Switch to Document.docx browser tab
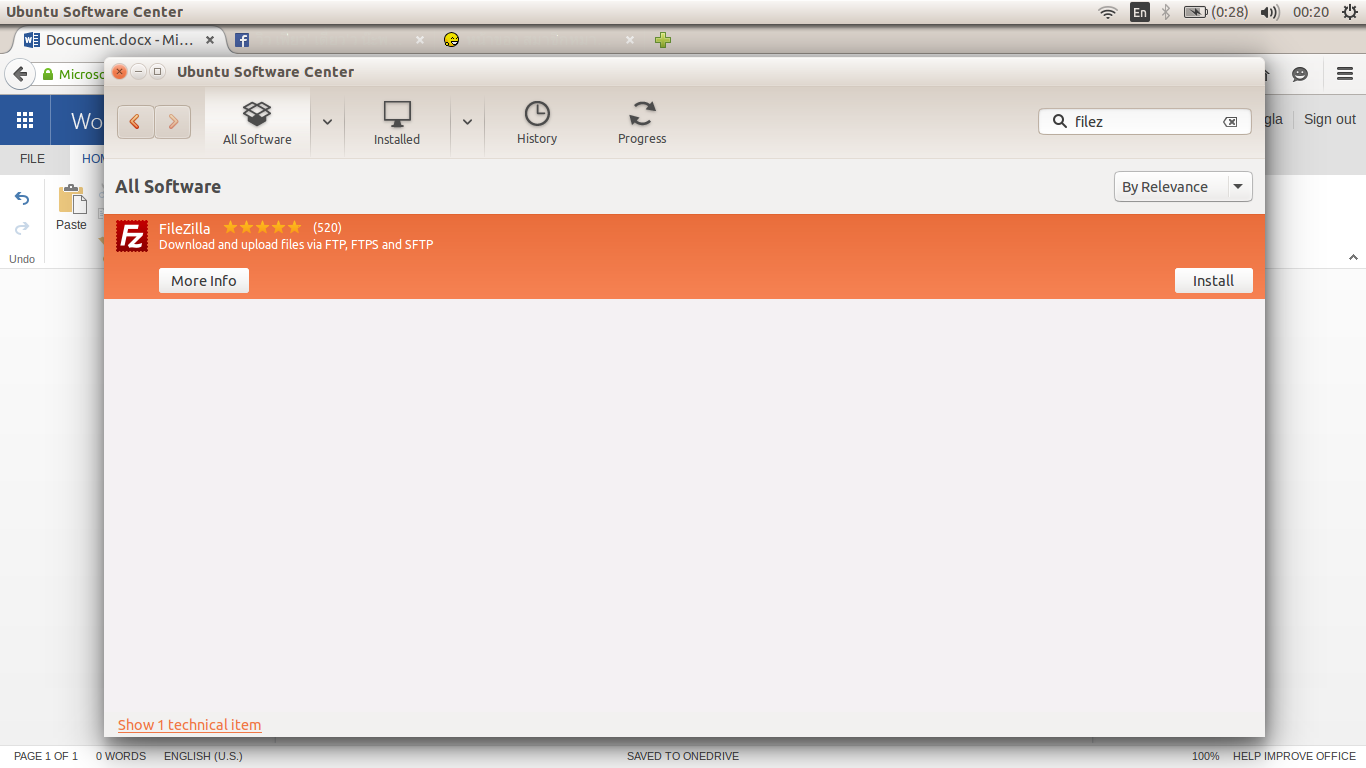The width and height of the screenshot is (1366, 768). (119, 40)
